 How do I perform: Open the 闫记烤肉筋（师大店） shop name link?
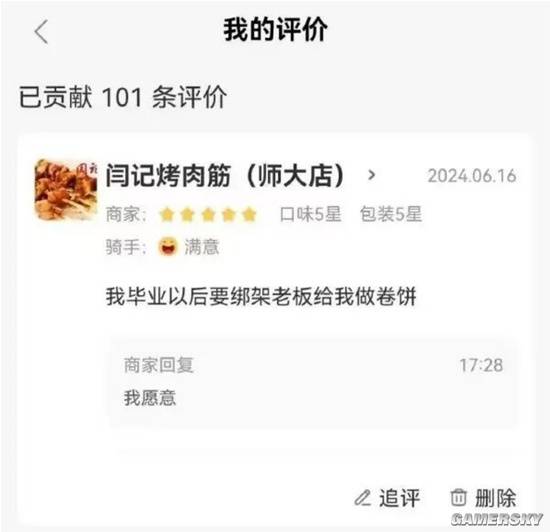pos(225,175)
